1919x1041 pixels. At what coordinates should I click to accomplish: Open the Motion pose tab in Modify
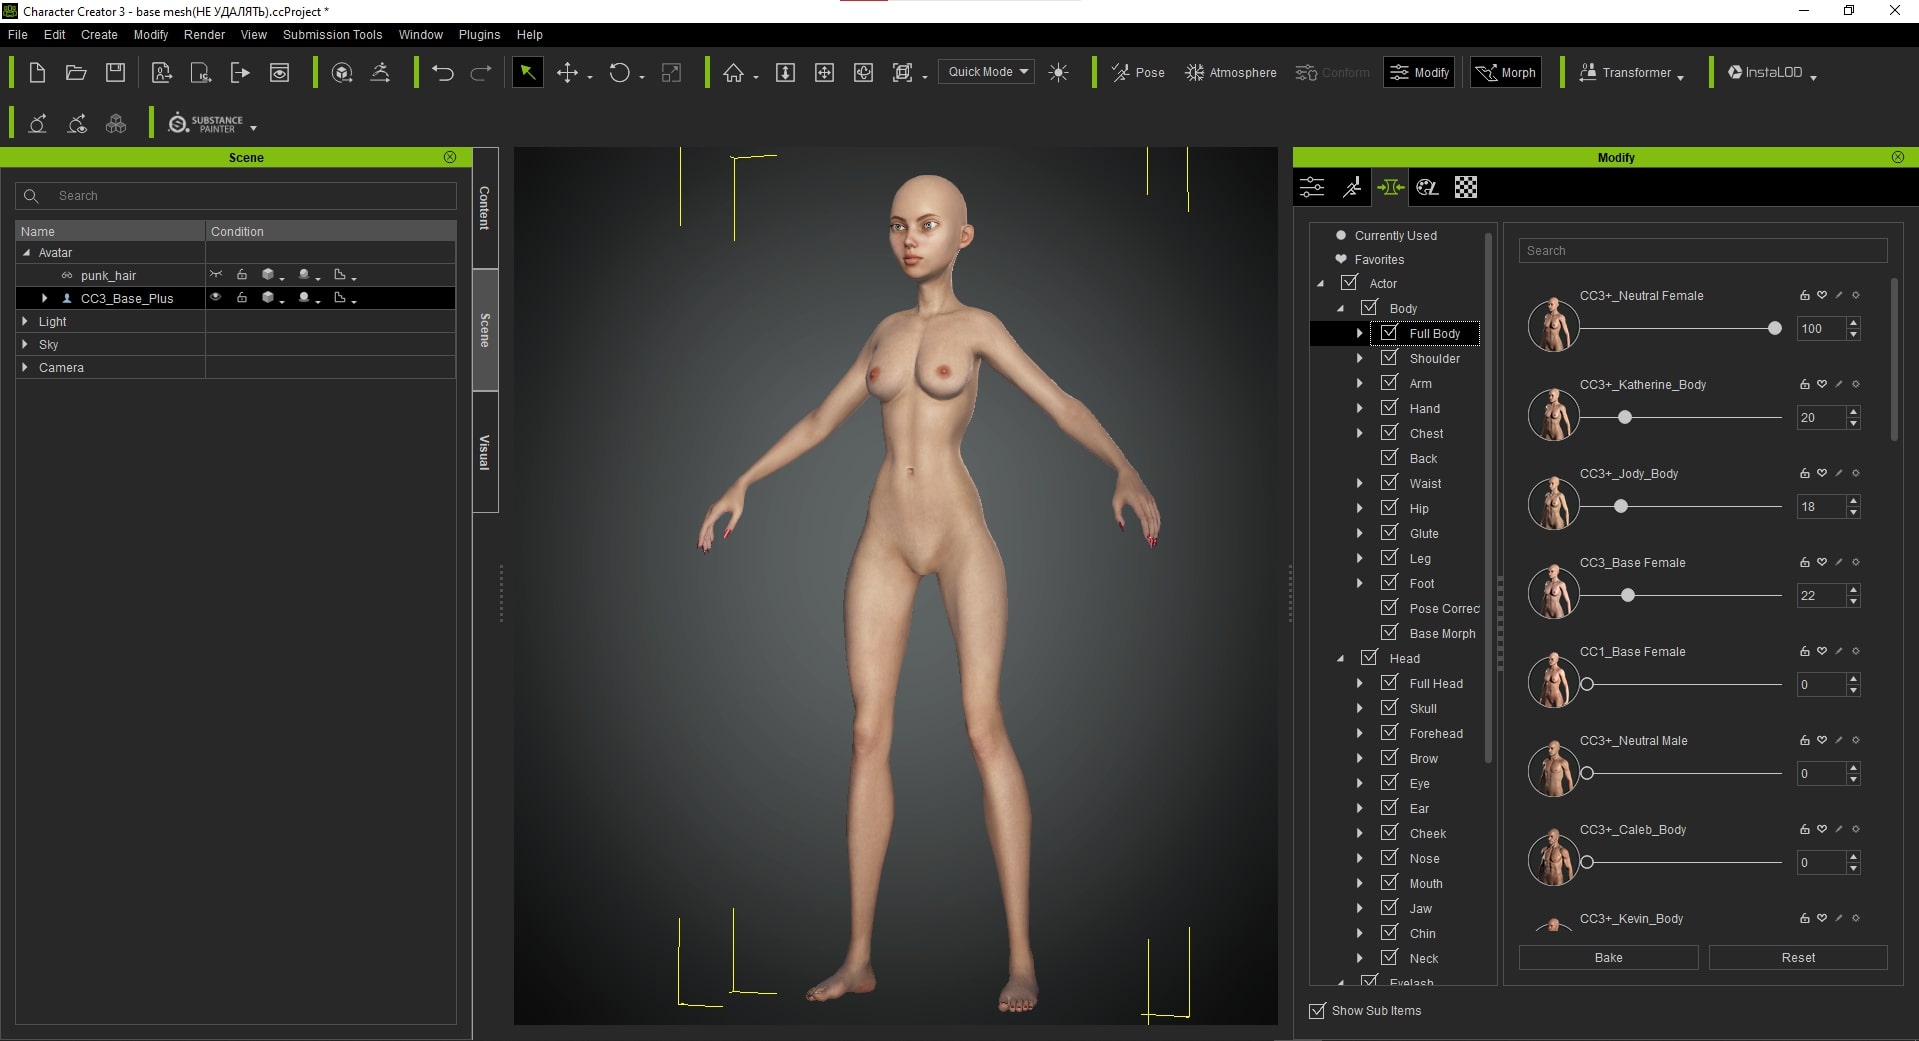click(x=1351, y=187)
